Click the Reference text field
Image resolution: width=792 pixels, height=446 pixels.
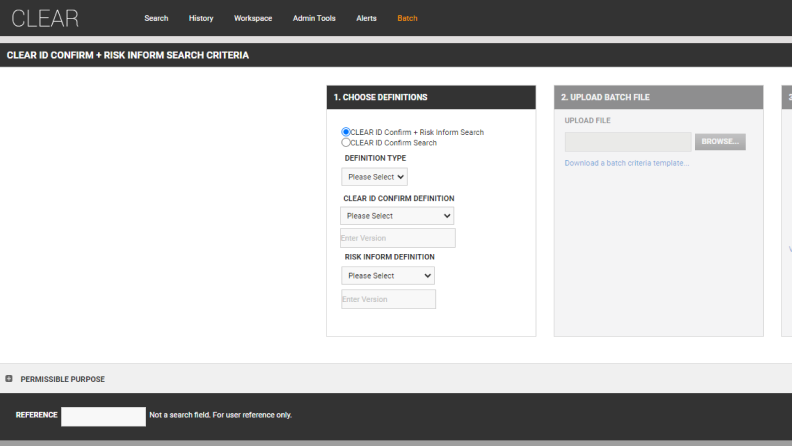(103, 416)
